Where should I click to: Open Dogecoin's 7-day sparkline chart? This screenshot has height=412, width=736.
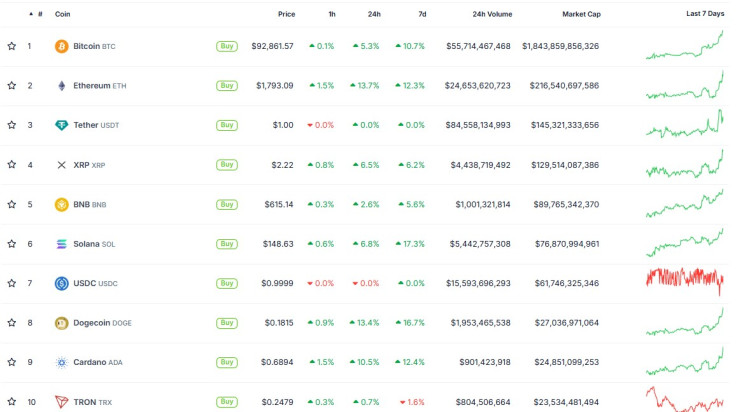click(685, 321)
